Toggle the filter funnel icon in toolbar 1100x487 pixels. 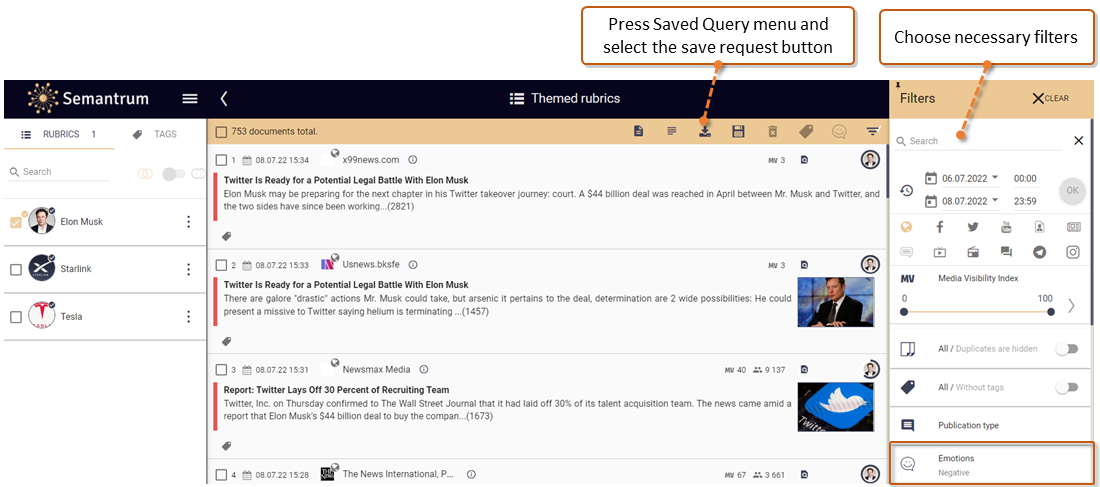(873, 131)
